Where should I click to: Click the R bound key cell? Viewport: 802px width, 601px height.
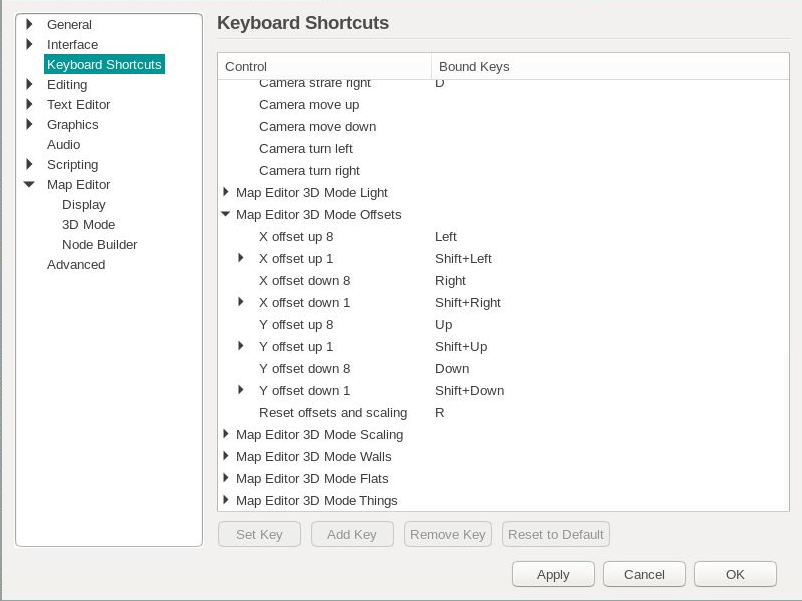click(439, 412)
